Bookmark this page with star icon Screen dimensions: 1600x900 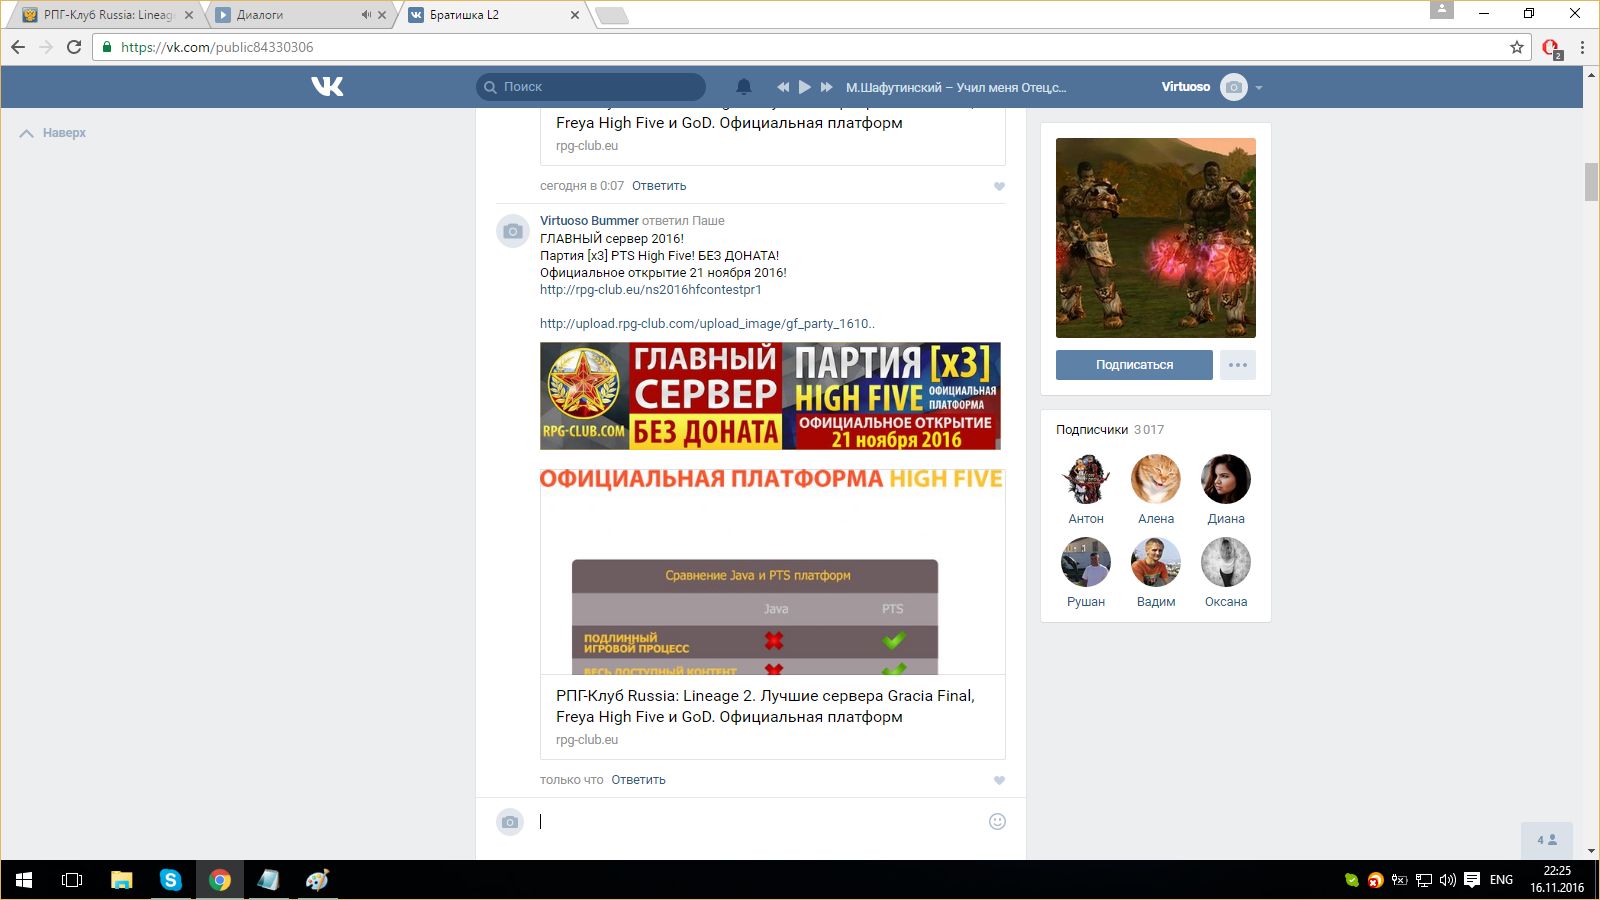(x=1517, y=47)
